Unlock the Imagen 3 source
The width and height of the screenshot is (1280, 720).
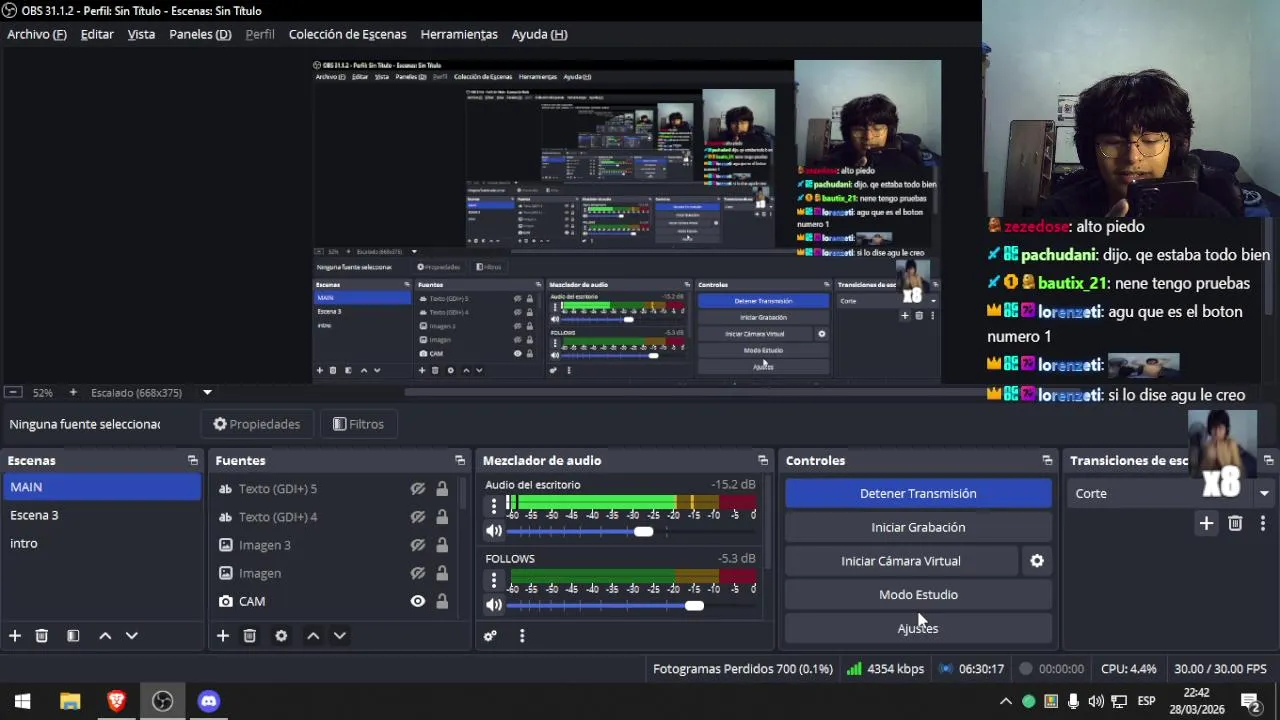coord(442,545)
